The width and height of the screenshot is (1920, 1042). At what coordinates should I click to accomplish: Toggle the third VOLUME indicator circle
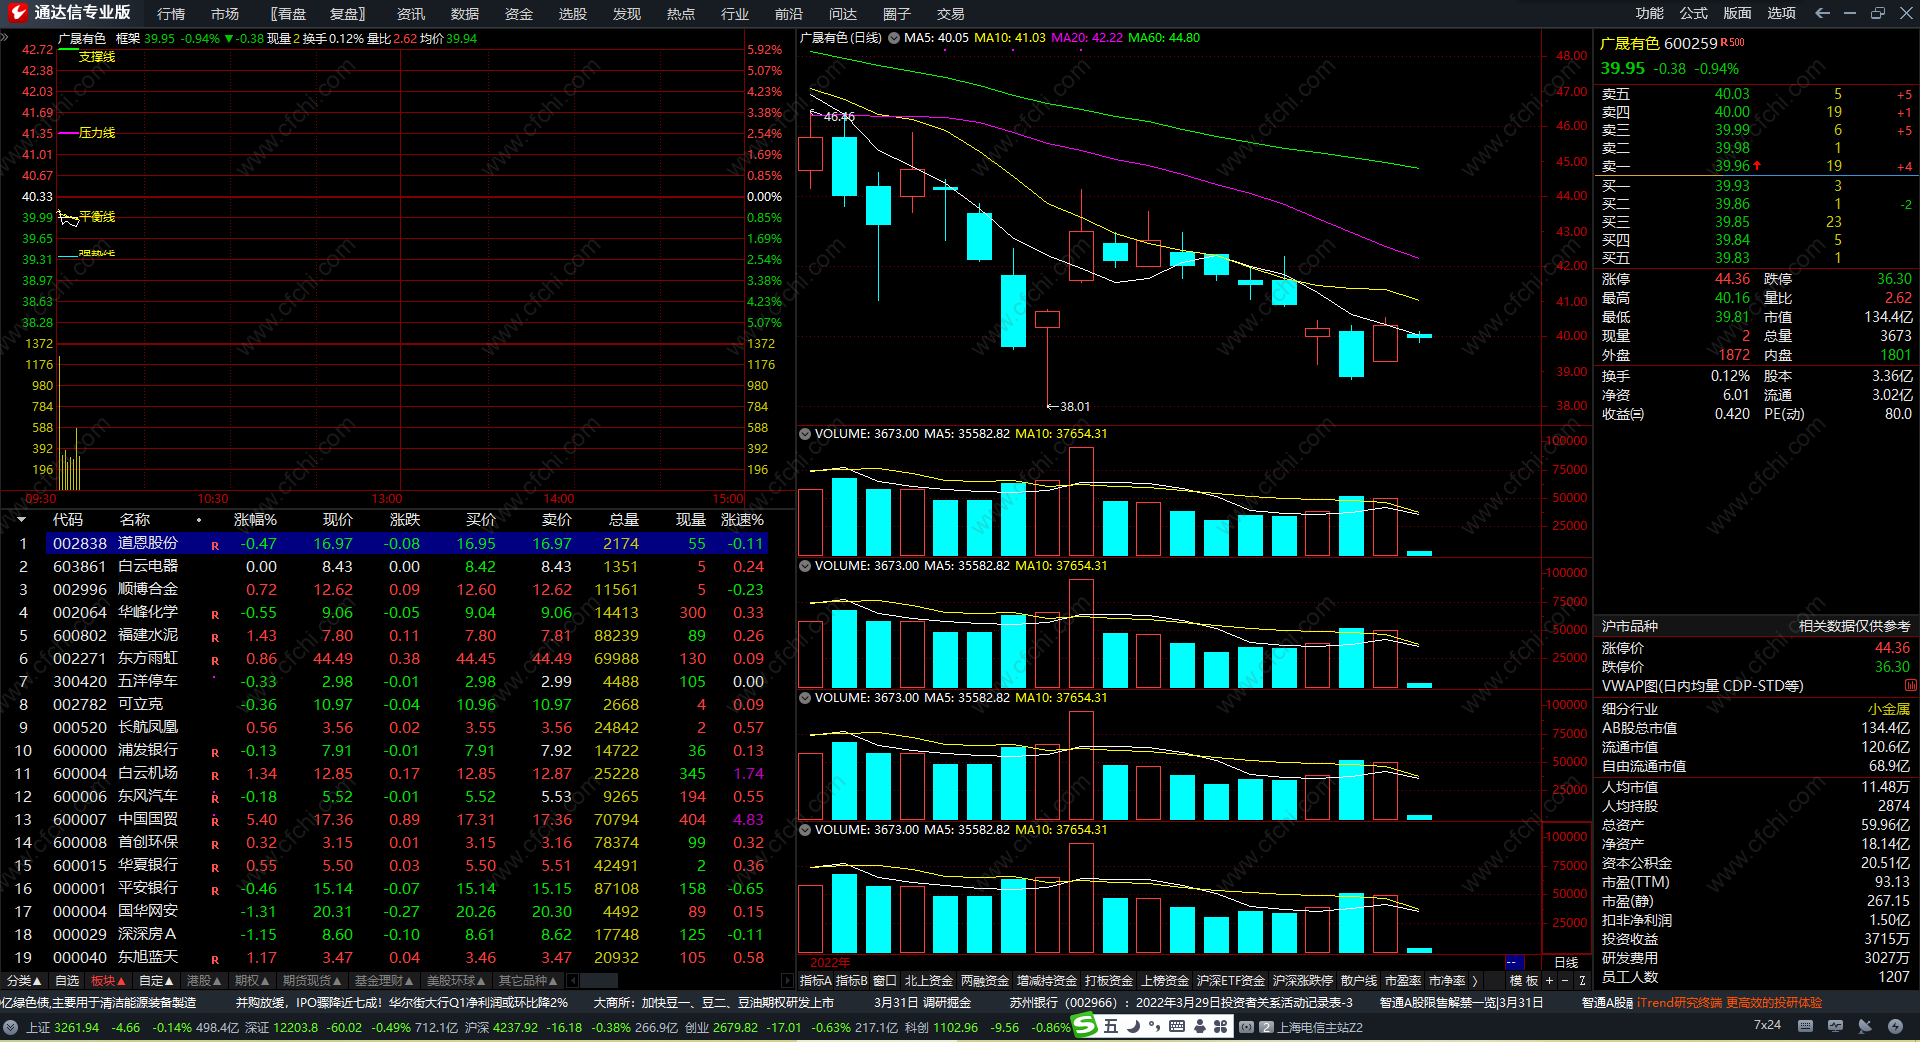tap(804, 698)
